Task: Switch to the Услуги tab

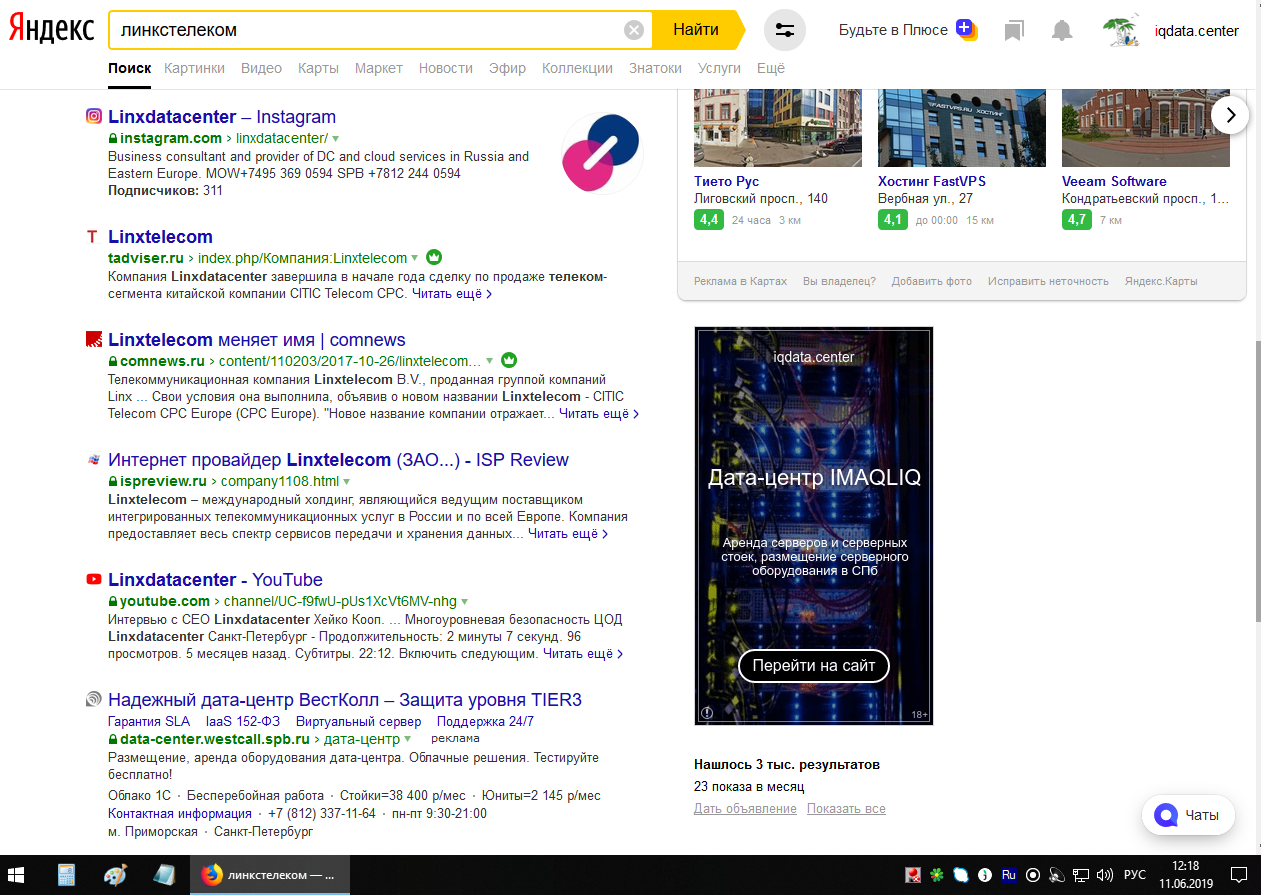Action: pos(719,68)
